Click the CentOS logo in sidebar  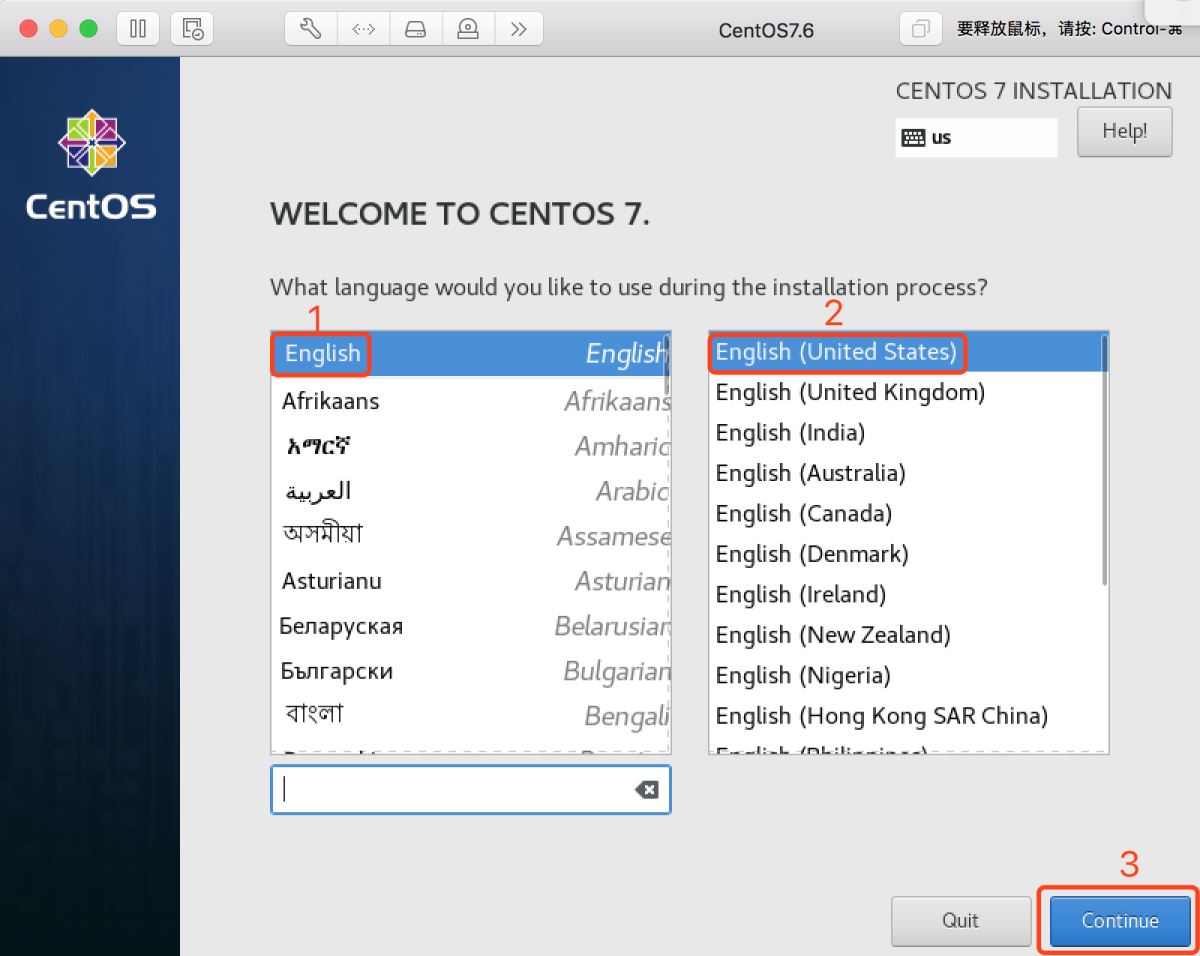pyautogui.click(x=91, y=165)
